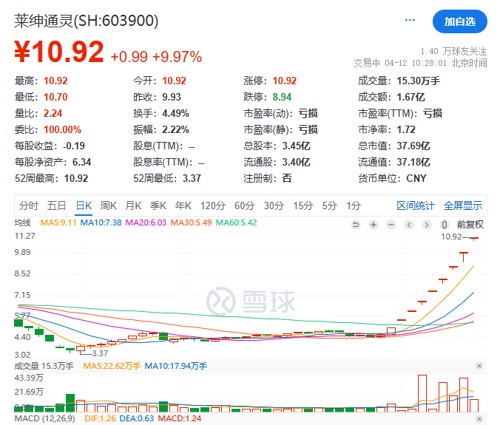Click the tallest red volume bar
Image resolution: width=500 pixels, height=425 pixels.
422,393
